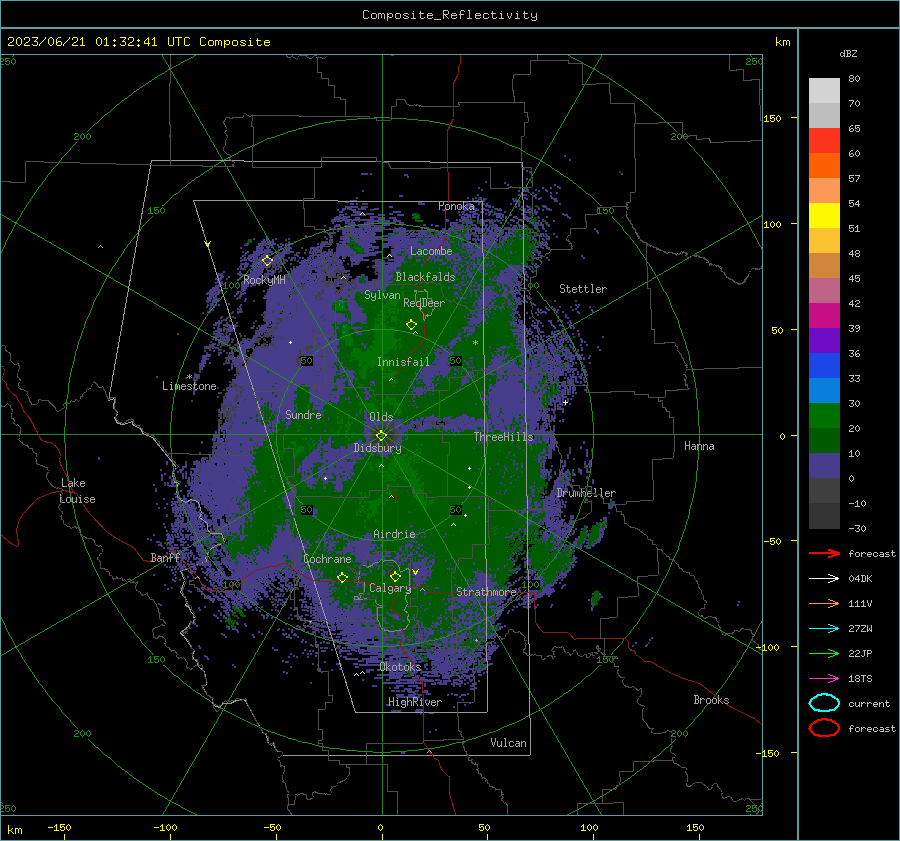Screen dimensions: 900x841
Task: Click the 18TS legend label text
Action: [860, 679]
